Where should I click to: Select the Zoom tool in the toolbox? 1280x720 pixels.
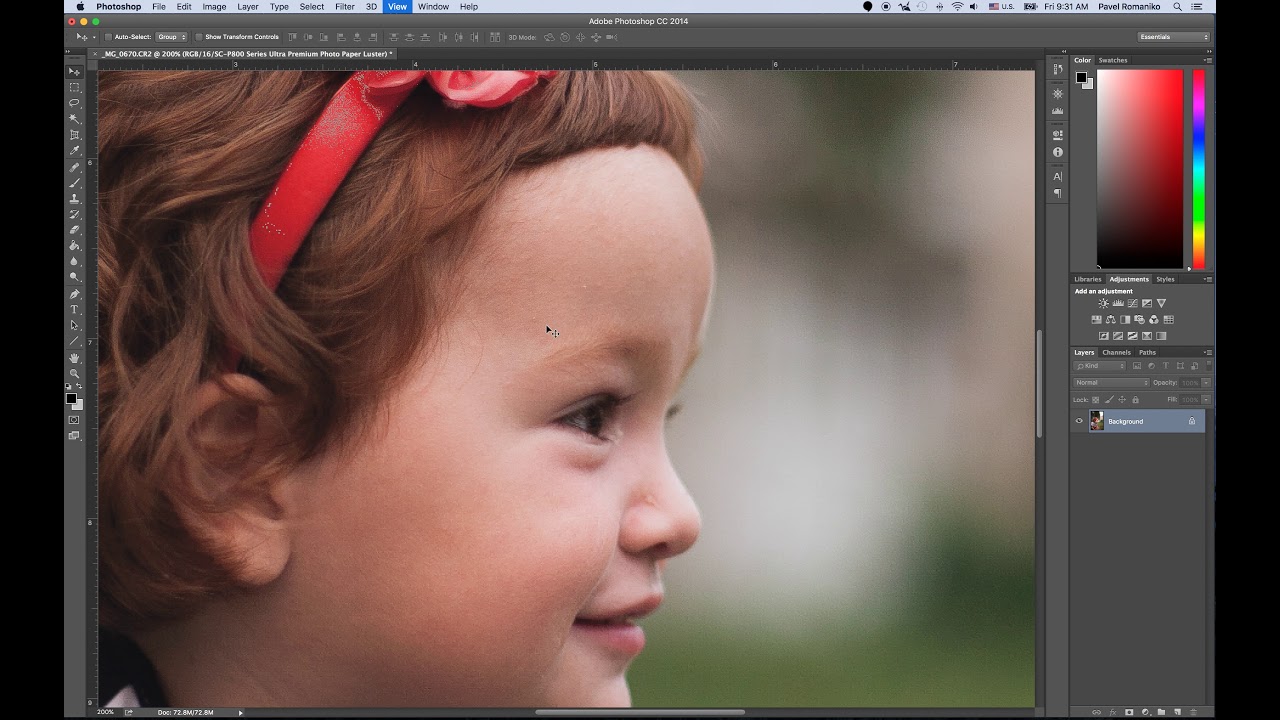(x=74, y=374)
